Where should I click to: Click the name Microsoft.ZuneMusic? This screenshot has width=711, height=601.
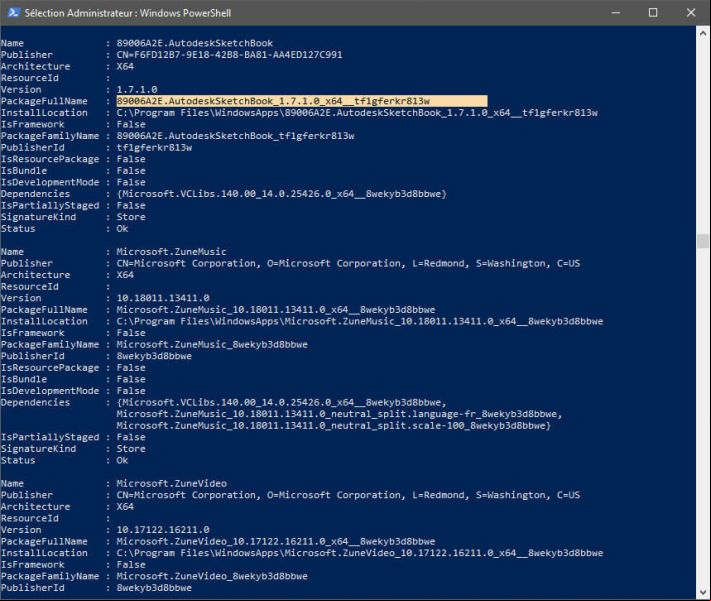[x=171, y=252]
